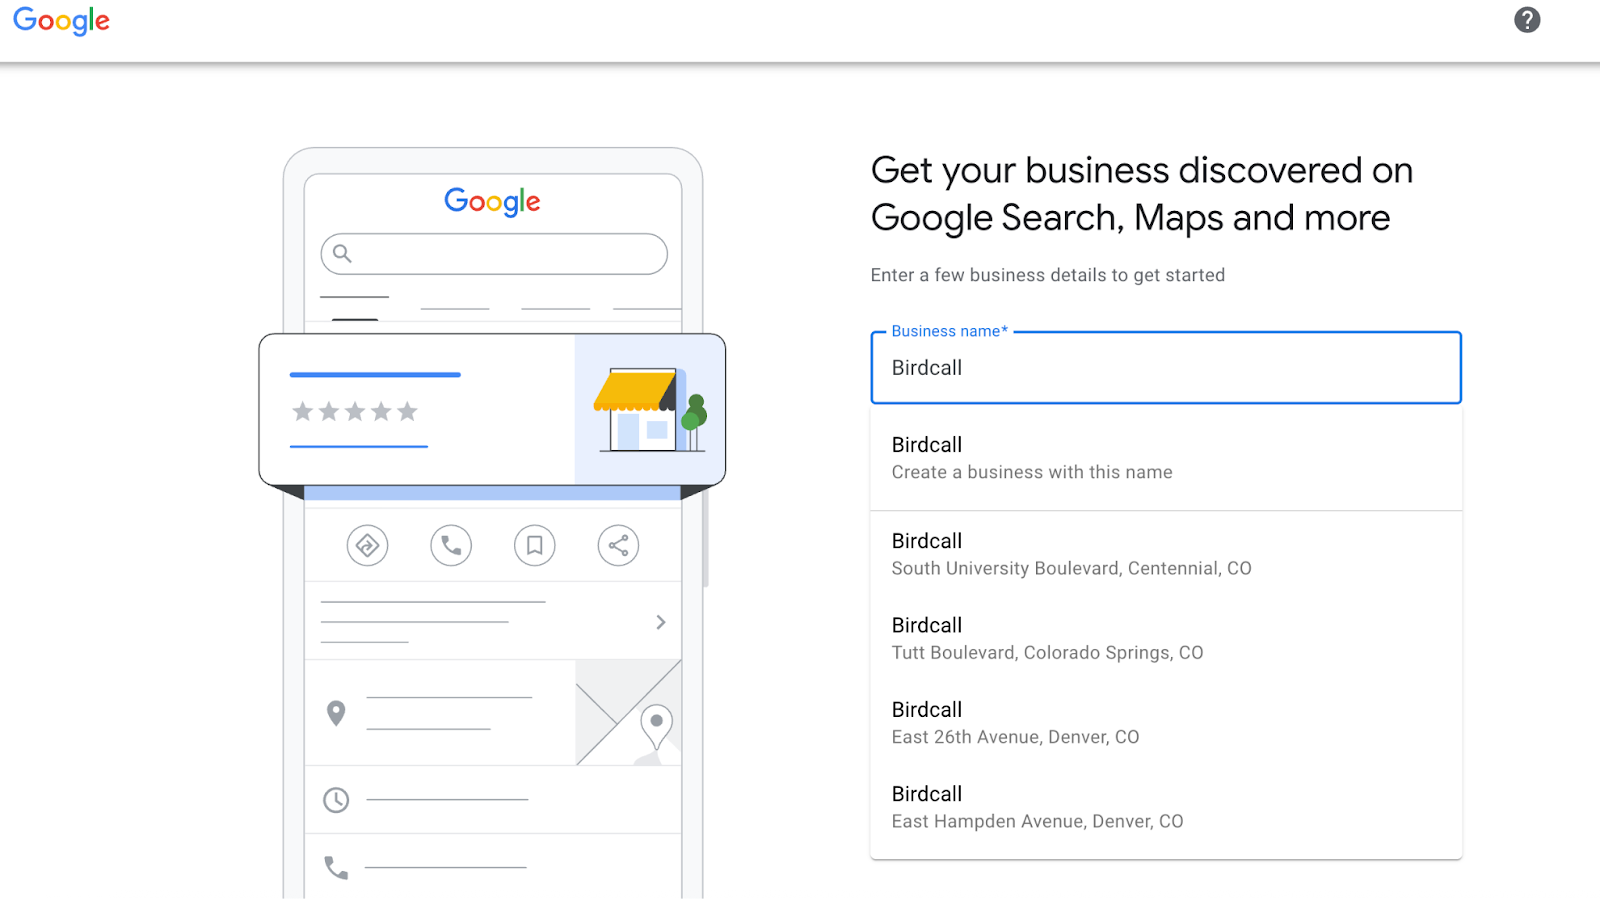The image size is (1600, 899).
Task: Click the map thumbnail in phone mockup
Action: (x=628, y=713)
